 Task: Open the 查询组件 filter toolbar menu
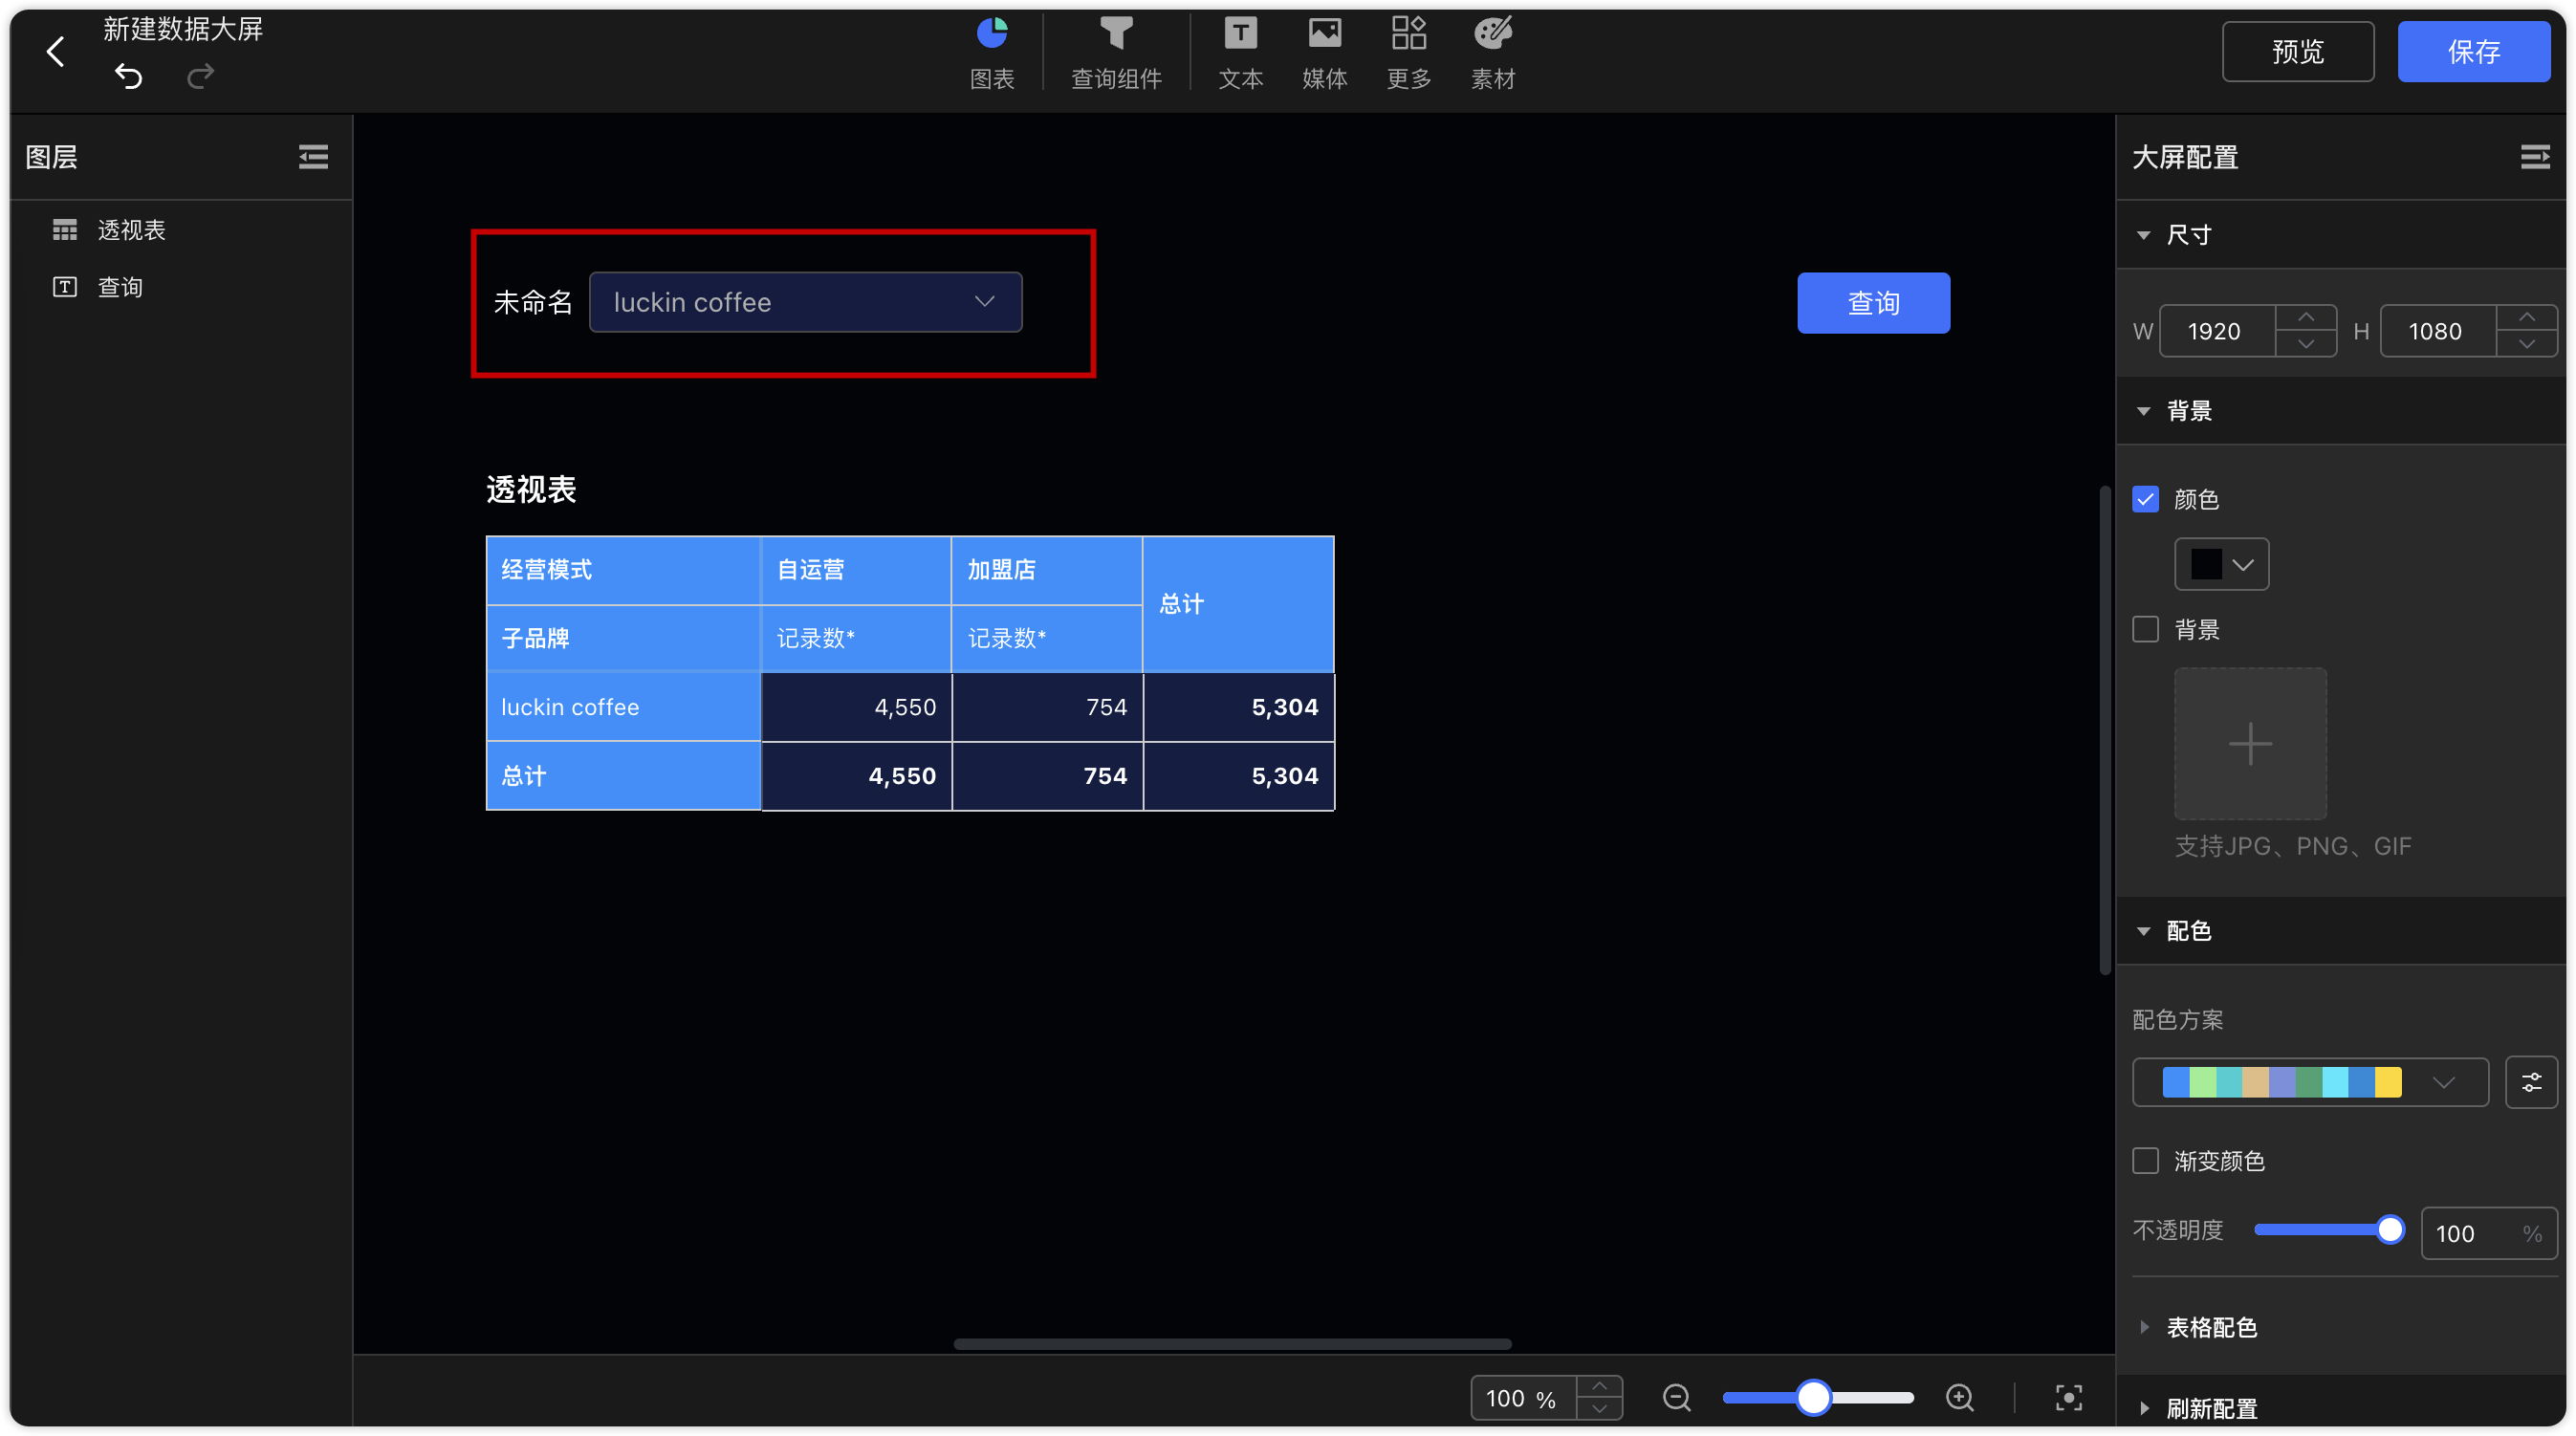[1116, 52]
